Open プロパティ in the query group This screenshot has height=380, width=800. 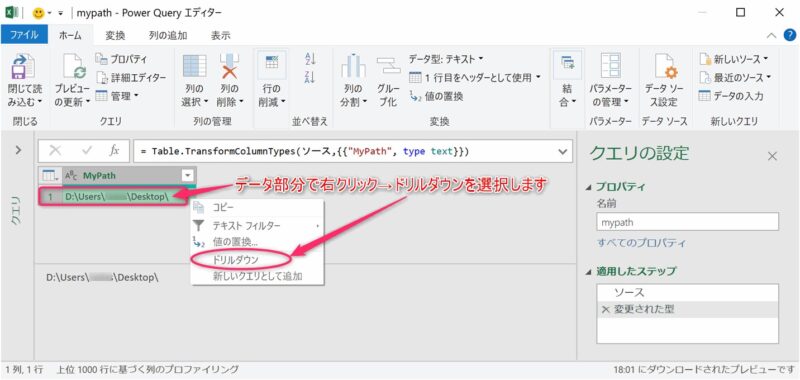coord(121,59)
